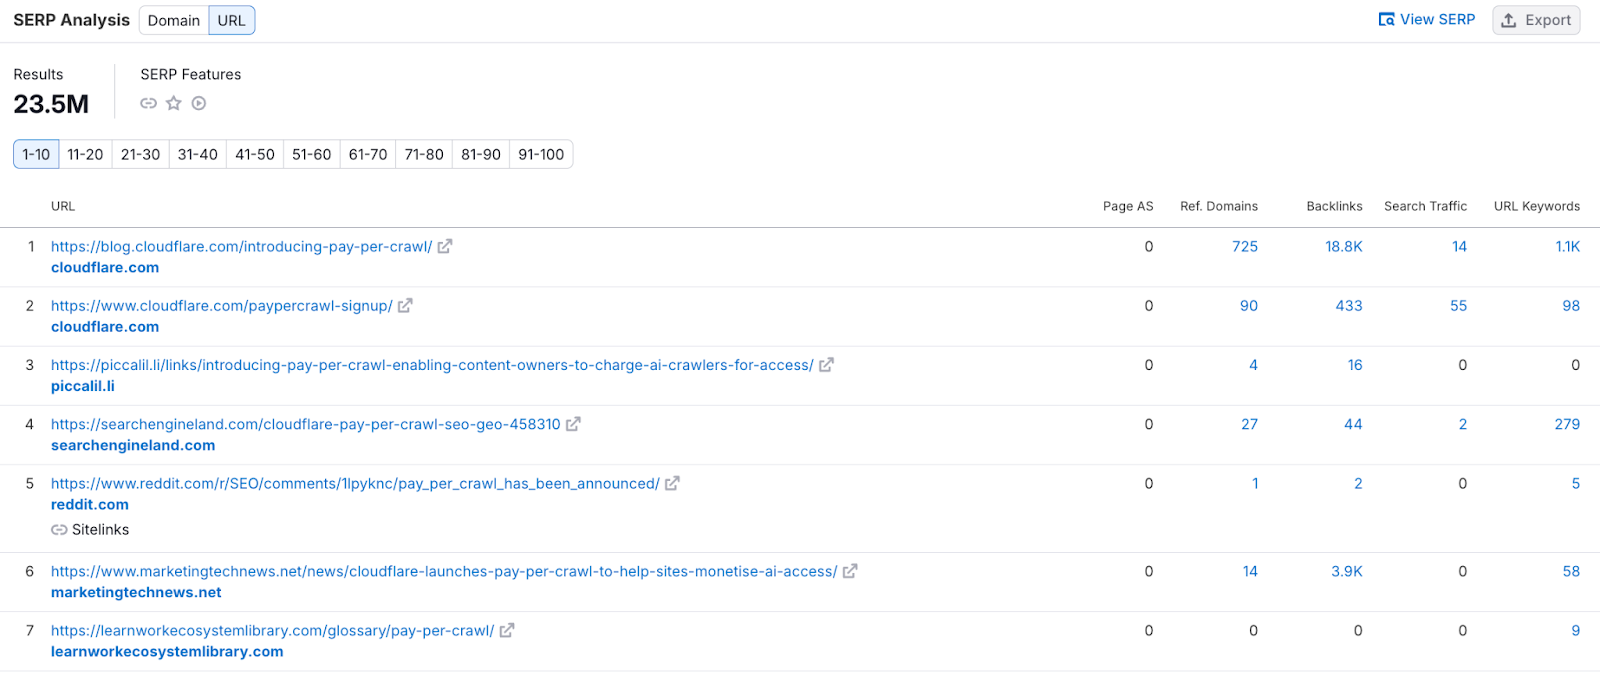Click the Export button
This screenshot has width=1600, height=673.
(1536, 20)
